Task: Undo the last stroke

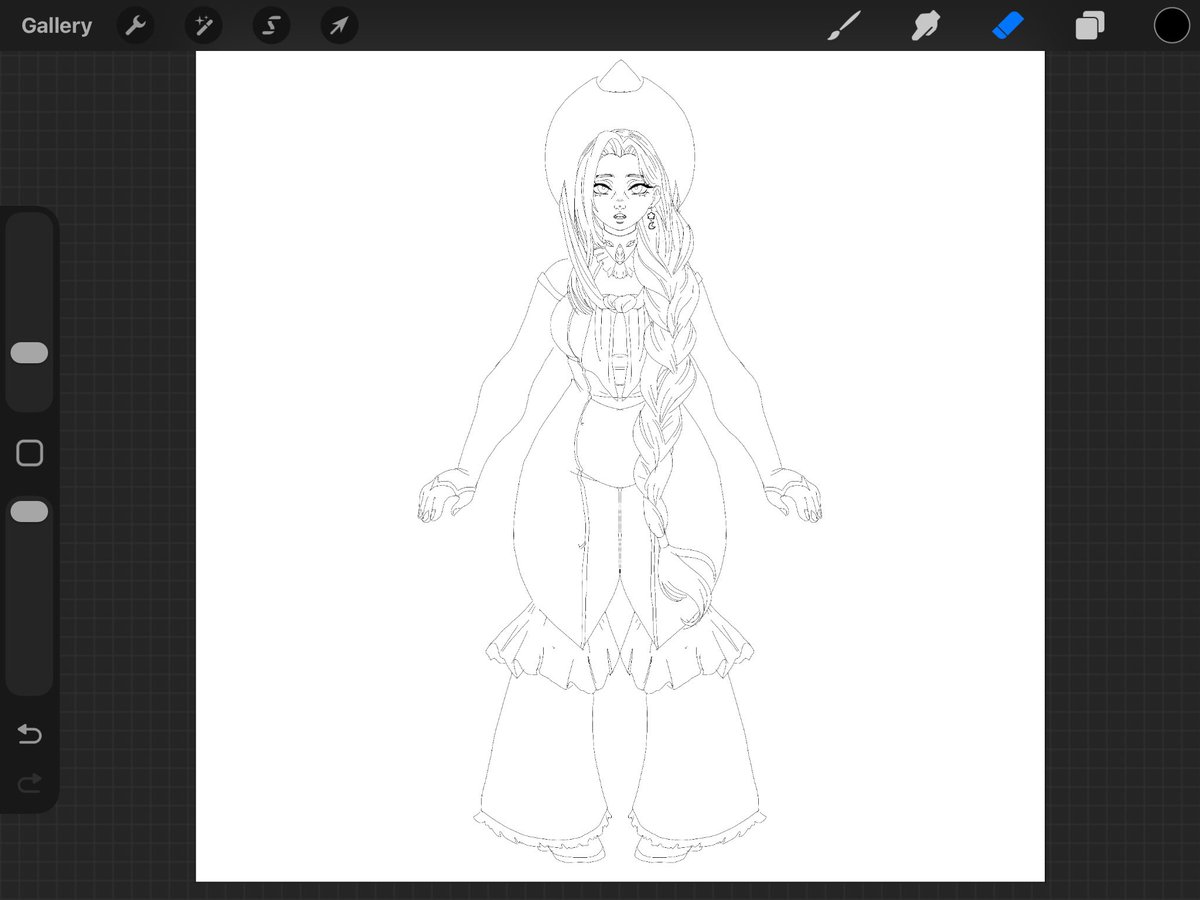Action: 30,735
